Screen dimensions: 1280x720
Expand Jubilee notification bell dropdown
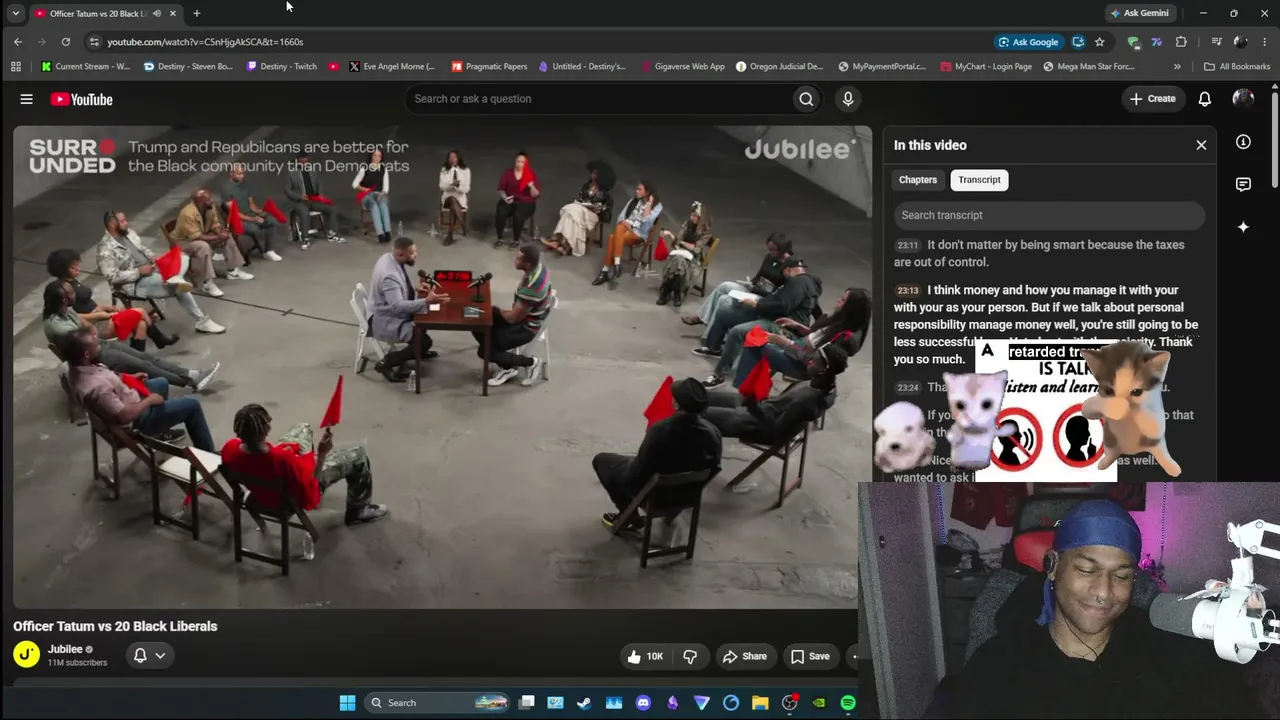tap(148, 656)
